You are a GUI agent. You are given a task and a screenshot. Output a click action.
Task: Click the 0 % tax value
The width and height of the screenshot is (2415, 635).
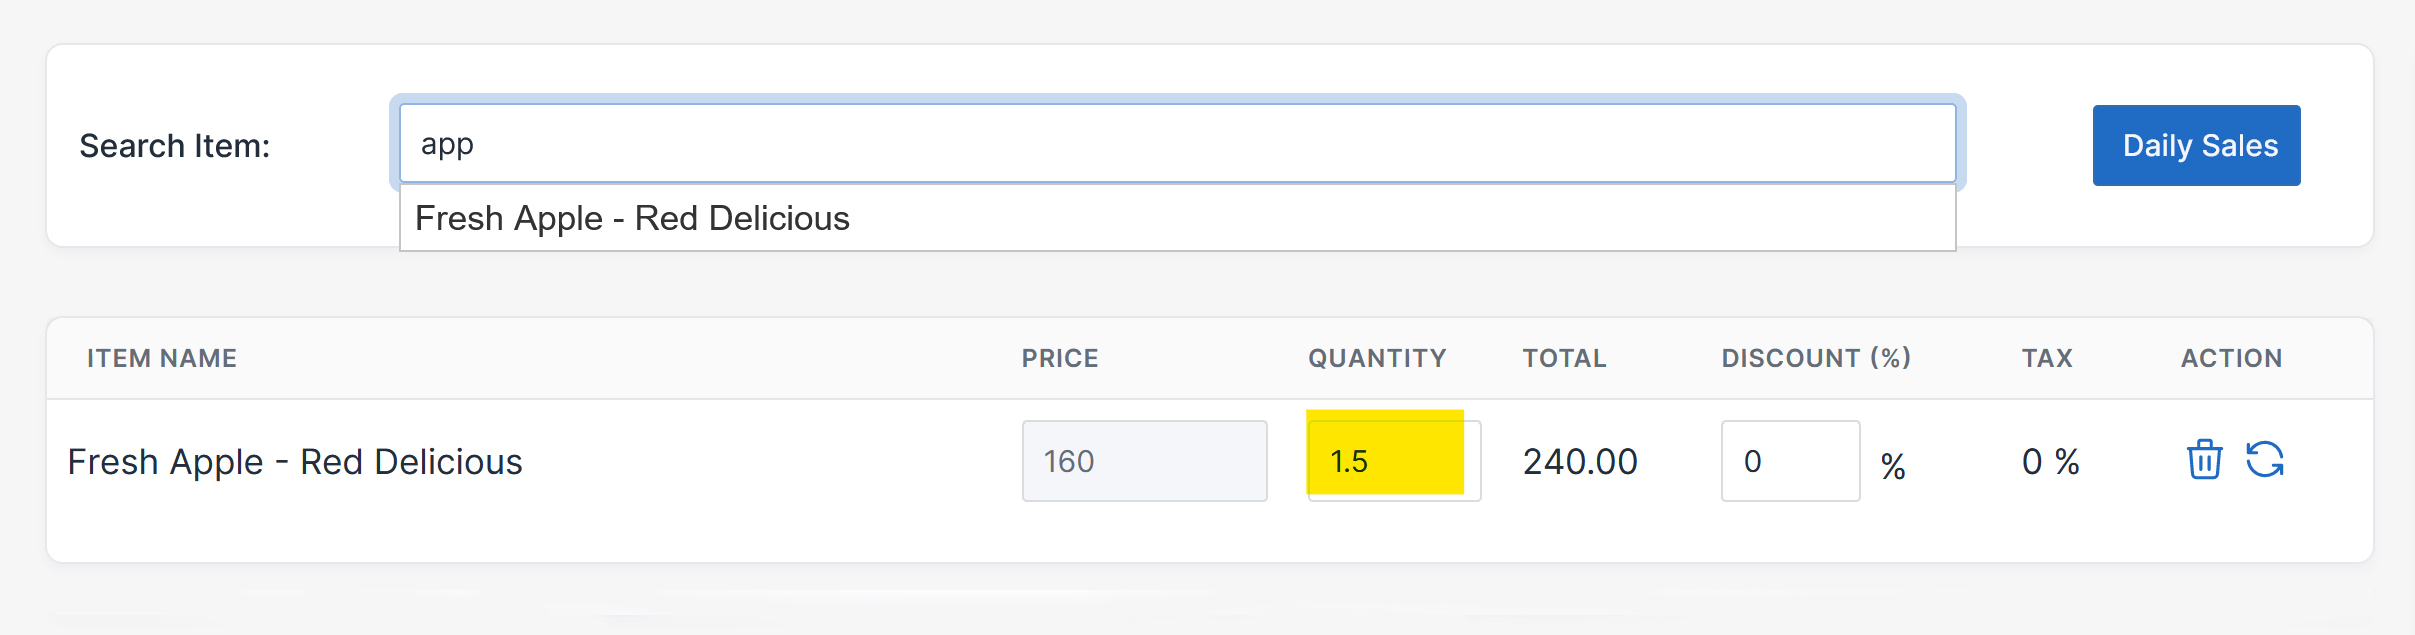(2050, 462)
